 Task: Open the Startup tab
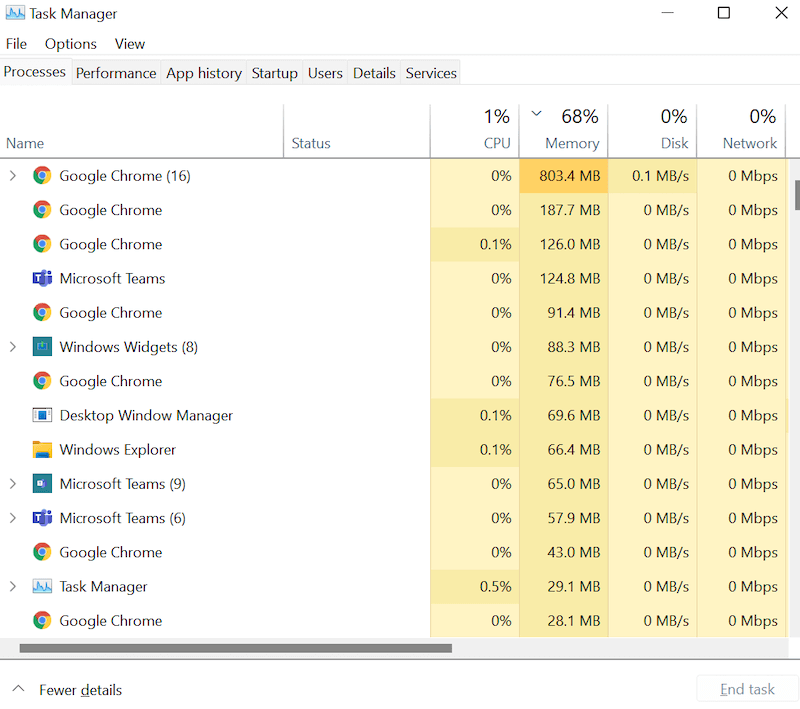point(274,73)
